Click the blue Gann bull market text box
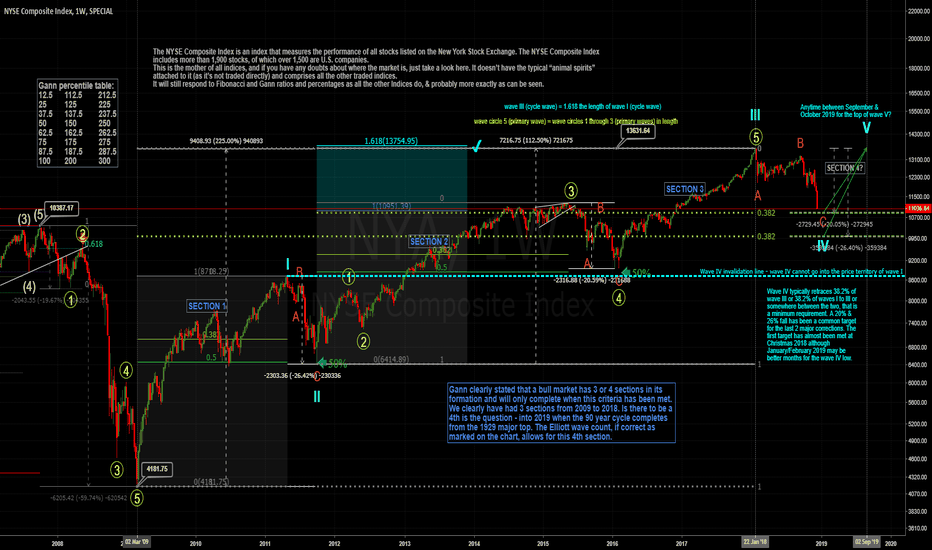This screenshot has height=550, width=932. pyautogui.click(x=561, y=413)
